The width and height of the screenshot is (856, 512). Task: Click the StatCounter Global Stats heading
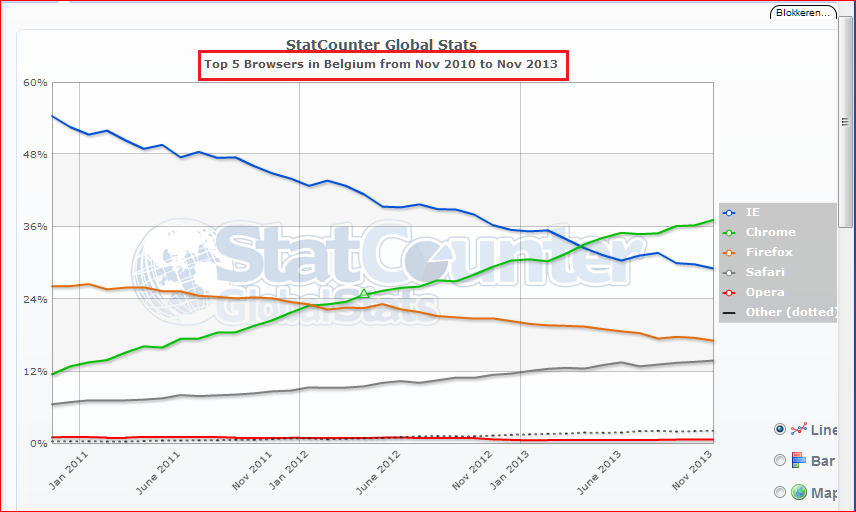pos(381,44)
